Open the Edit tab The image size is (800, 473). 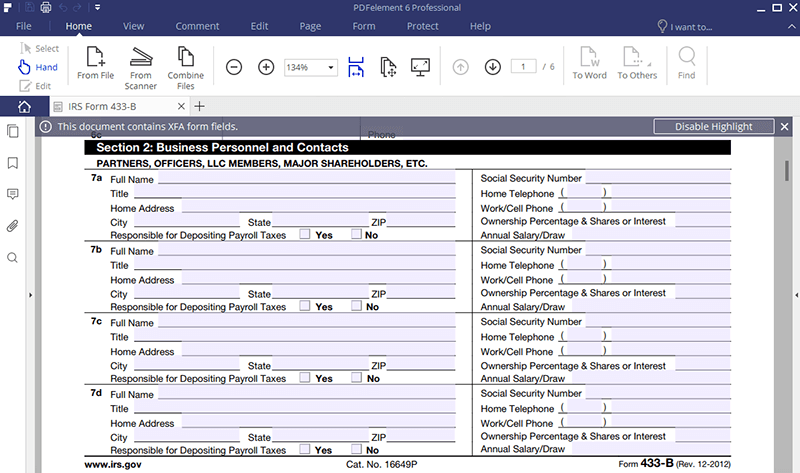(x=259, y=26)
